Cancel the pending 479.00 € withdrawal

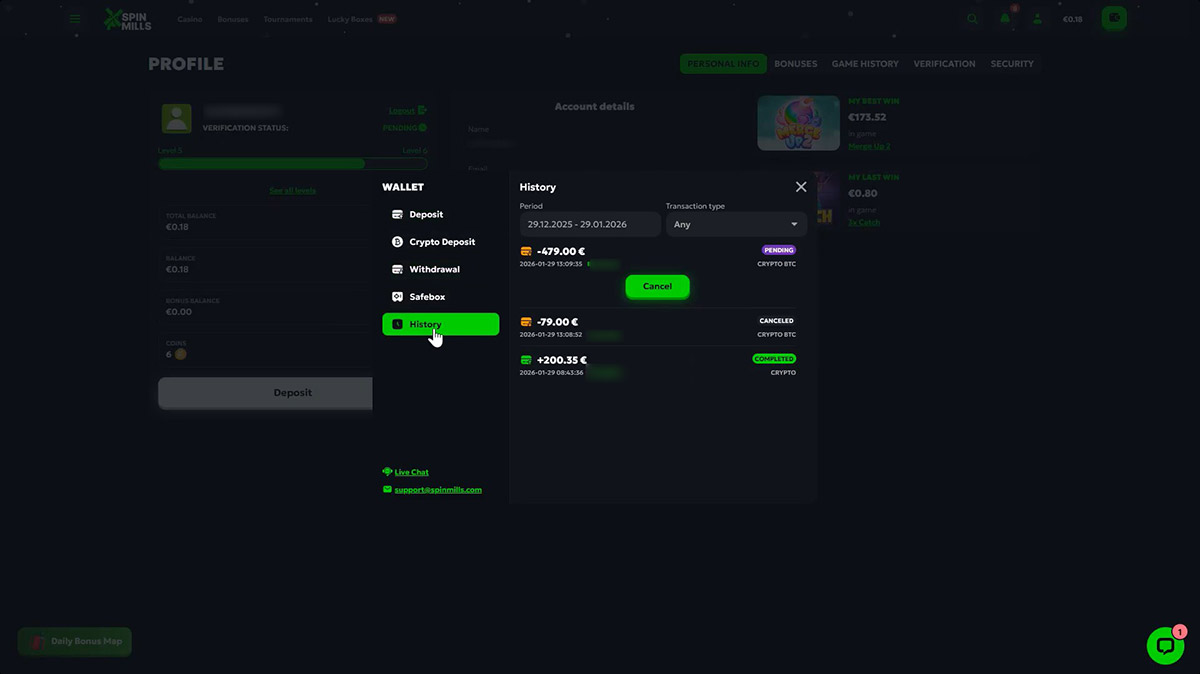[657, 286]
